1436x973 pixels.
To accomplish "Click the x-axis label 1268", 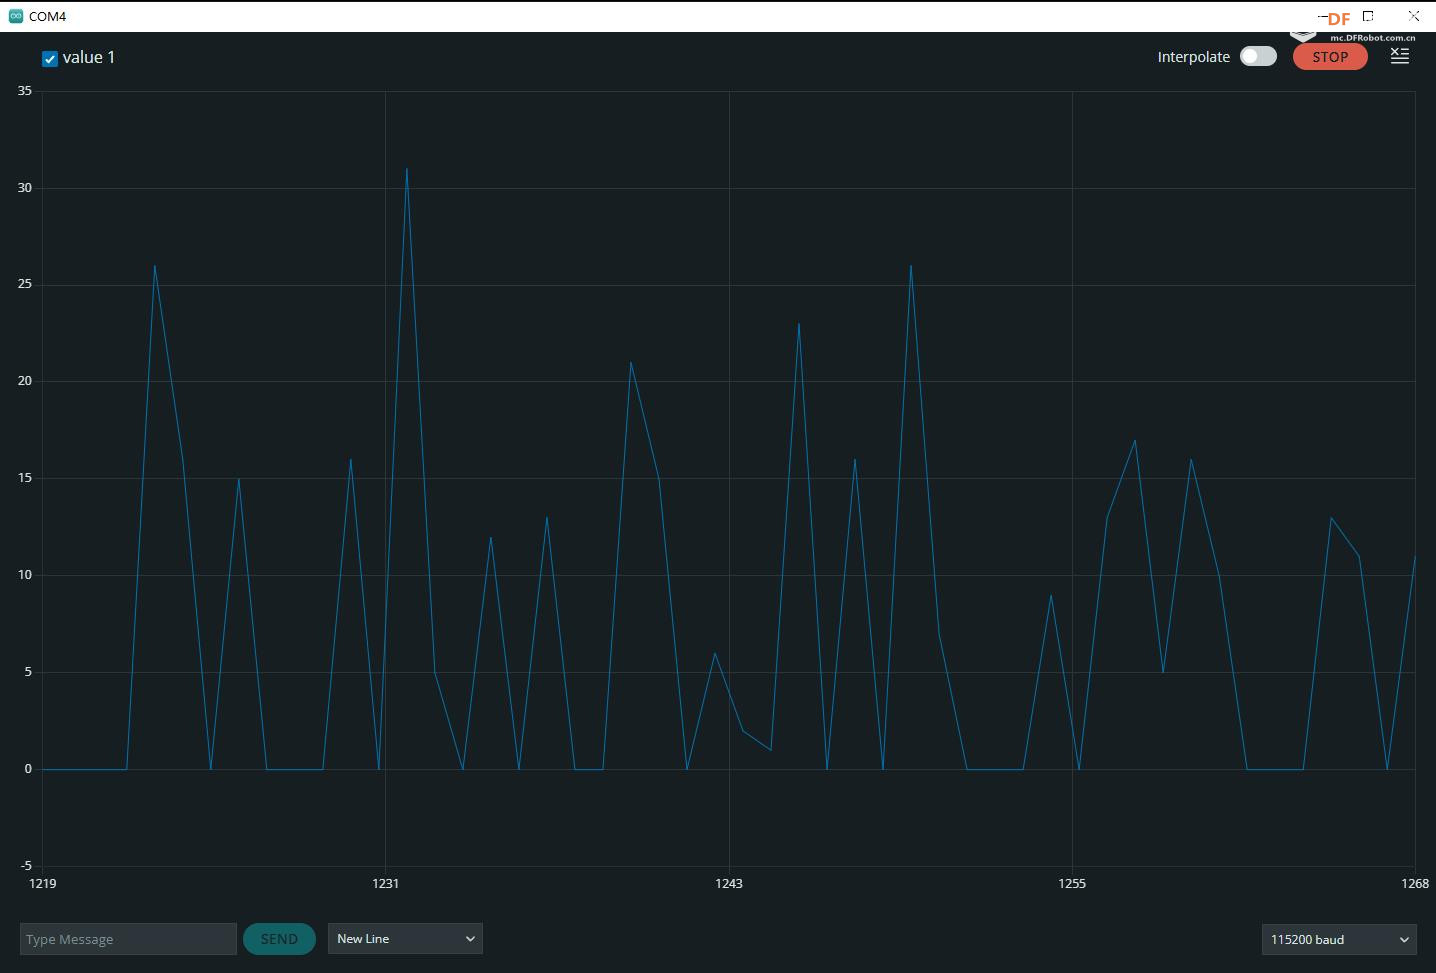I will pos(1415,883).
